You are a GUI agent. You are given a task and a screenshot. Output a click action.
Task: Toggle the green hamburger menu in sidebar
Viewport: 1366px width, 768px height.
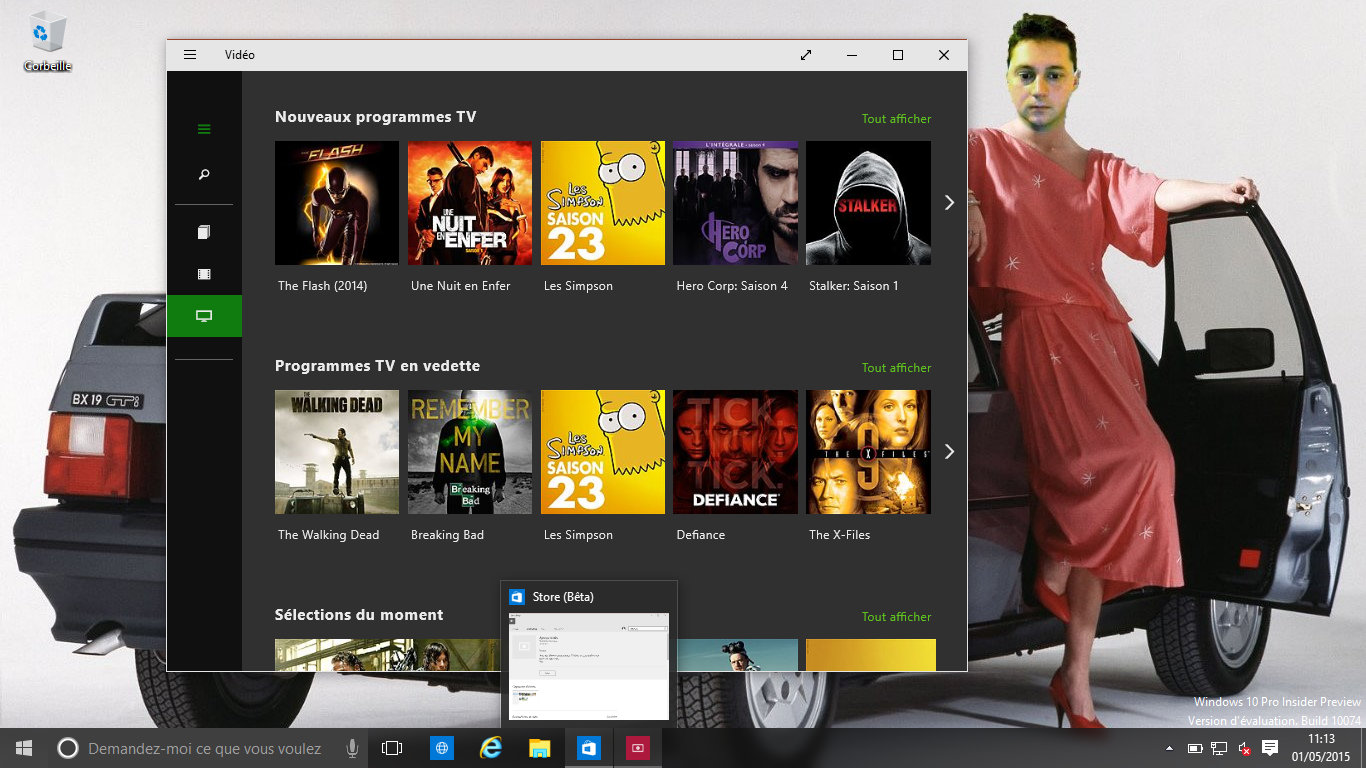pyautogui.click(x=204, y=129)
